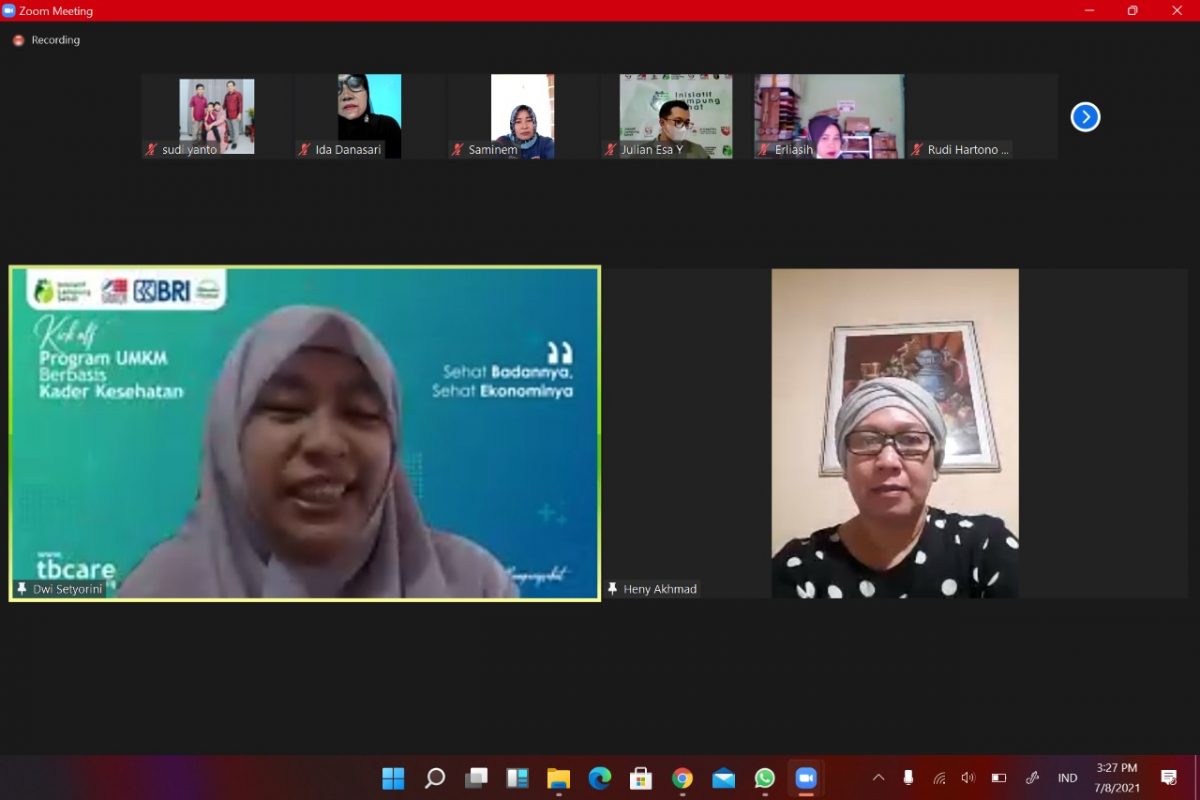Image resolution: width=1200 pixels, height=800 pixels.
Task: Open WhatsApp from the taskbar
Action: pyautogui.click(x=765, y=778)
